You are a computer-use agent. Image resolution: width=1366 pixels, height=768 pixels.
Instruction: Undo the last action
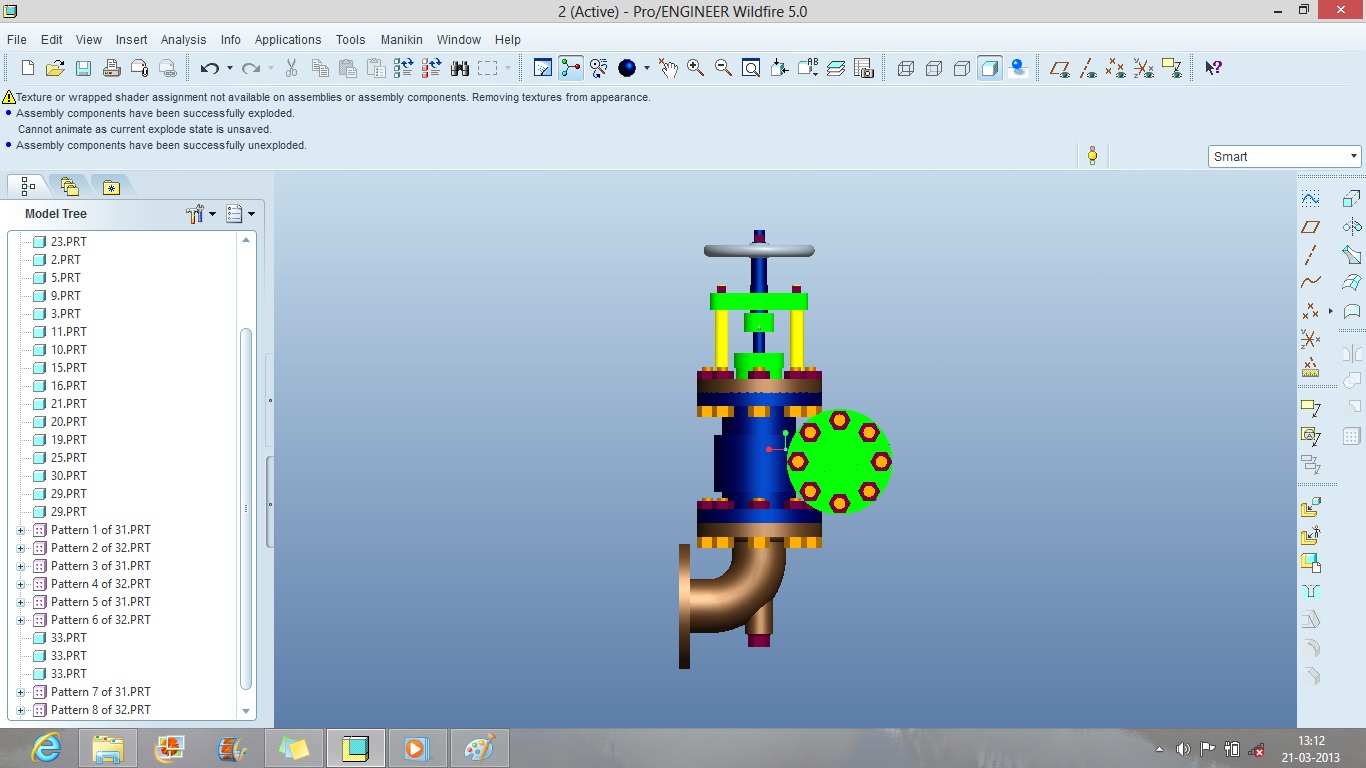click(209, 68)
